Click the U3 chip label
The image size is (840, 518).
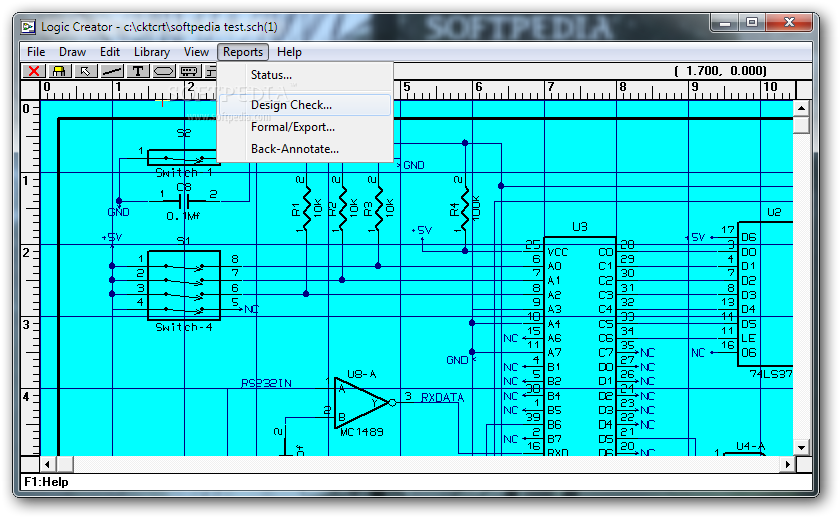pos(580,227)
